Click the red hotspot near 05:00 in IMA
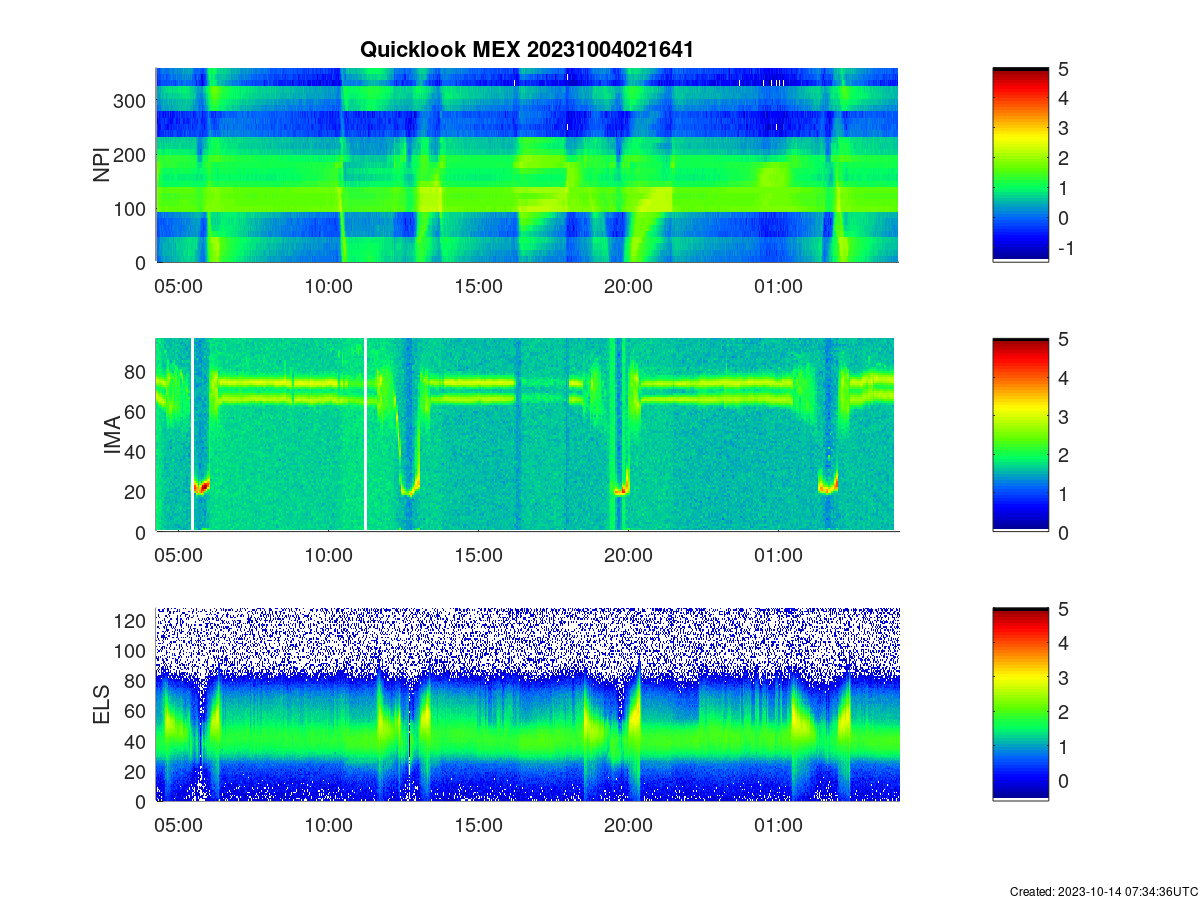Viewport: 1200px width, 900px height. coord(201,487)
